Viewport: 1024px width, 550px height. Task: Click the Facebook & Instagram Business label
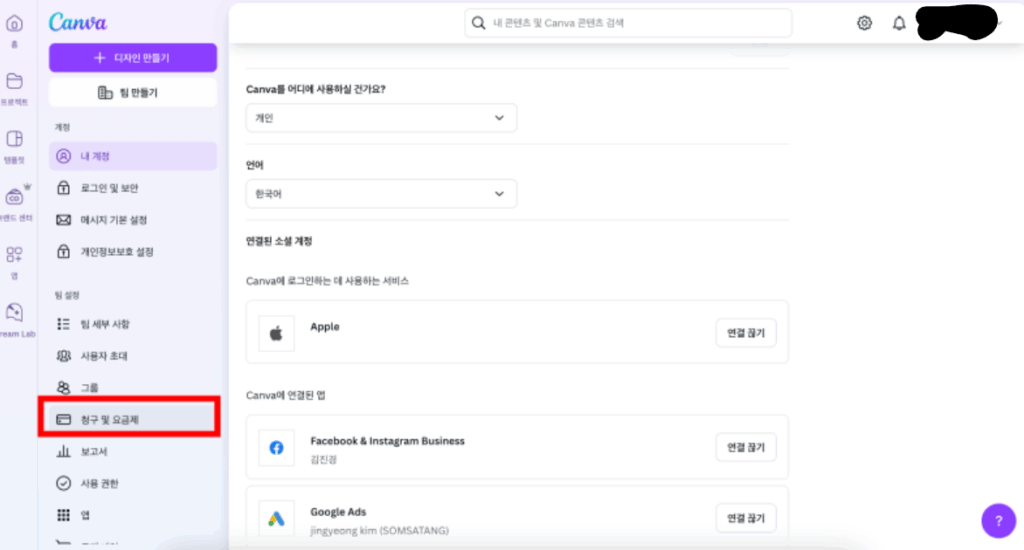coord(387,441)
